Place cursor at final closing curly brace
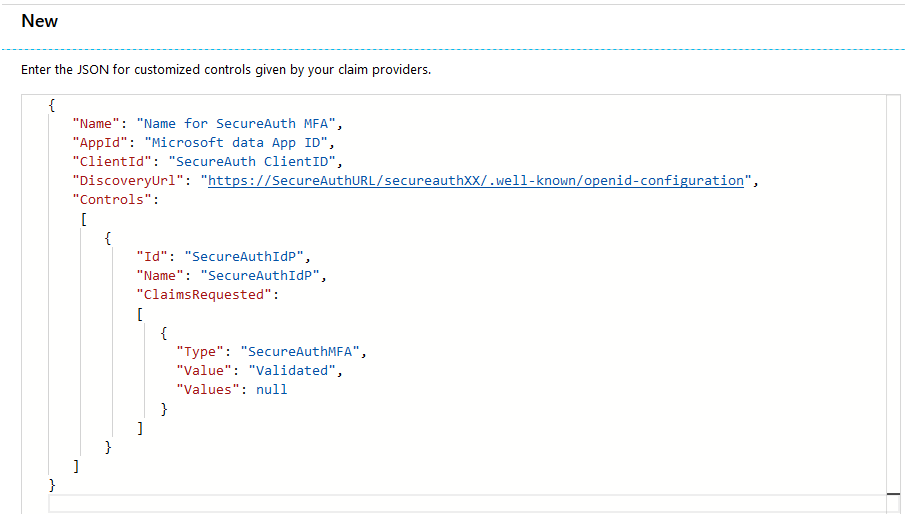The width and height of the screenshot is (905, 515). pos(53,485)
